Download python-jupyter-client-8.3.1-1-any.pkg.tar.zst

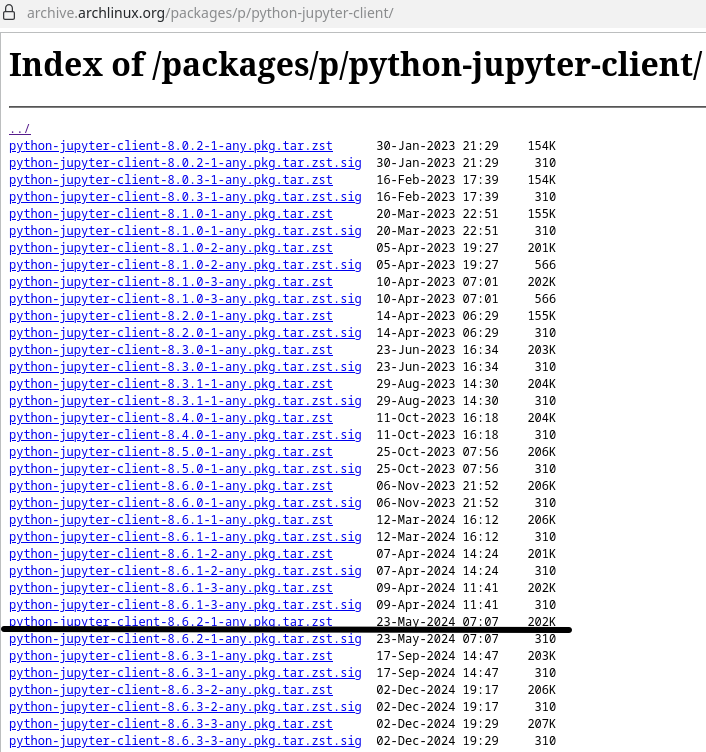pyautogui.click(x=171, y=384)
